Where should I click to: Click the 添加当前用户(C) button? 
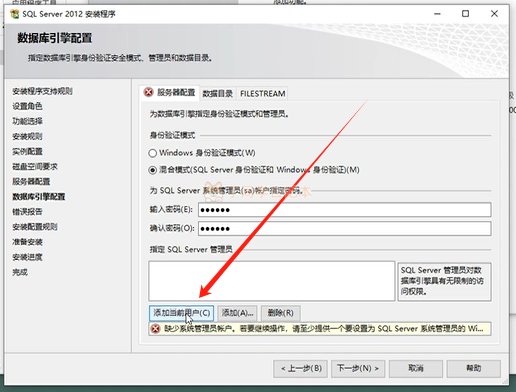tap(181, 313)
